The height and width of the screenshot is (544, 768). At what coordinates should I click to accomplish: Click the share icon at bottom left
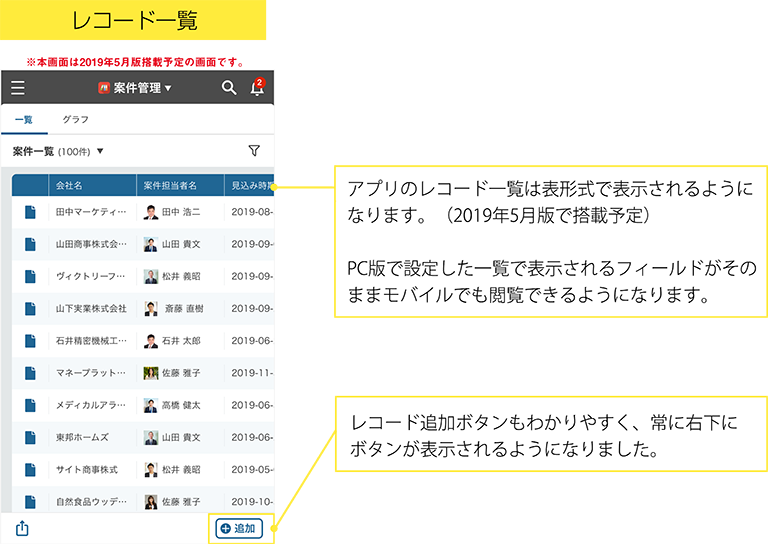tap(22, 528)
